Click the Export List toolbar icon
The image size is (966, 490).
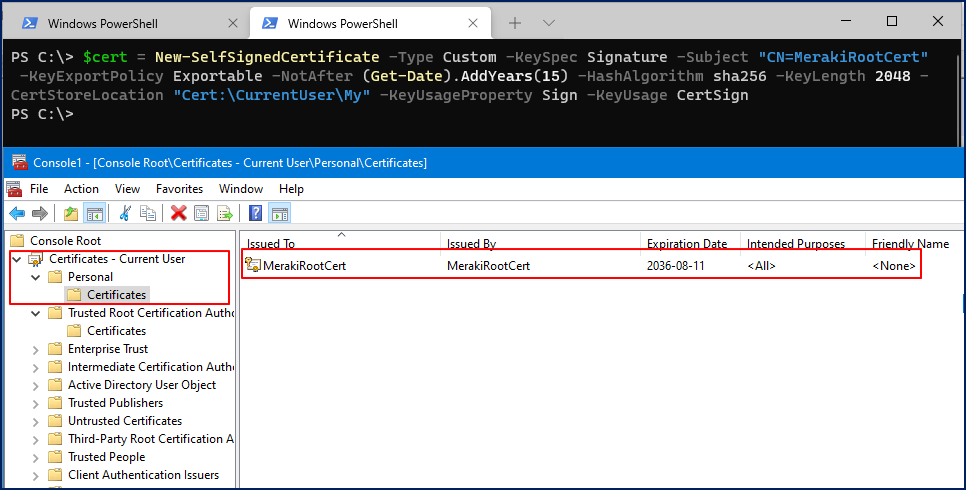225,213
